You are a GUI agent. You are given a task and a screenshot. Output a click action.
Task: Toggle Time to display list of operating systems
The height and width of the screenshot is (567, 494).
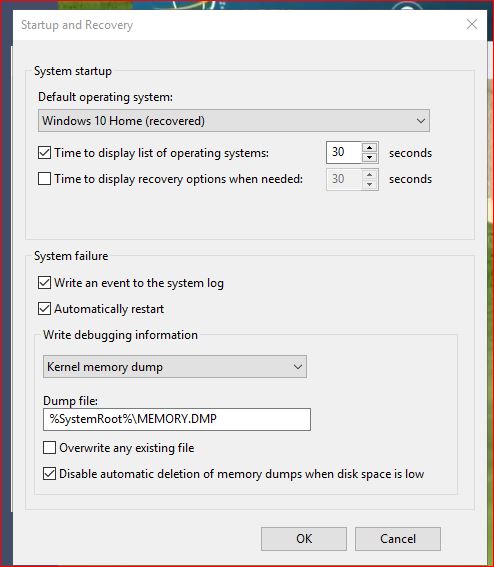click(x=44, y=153)
